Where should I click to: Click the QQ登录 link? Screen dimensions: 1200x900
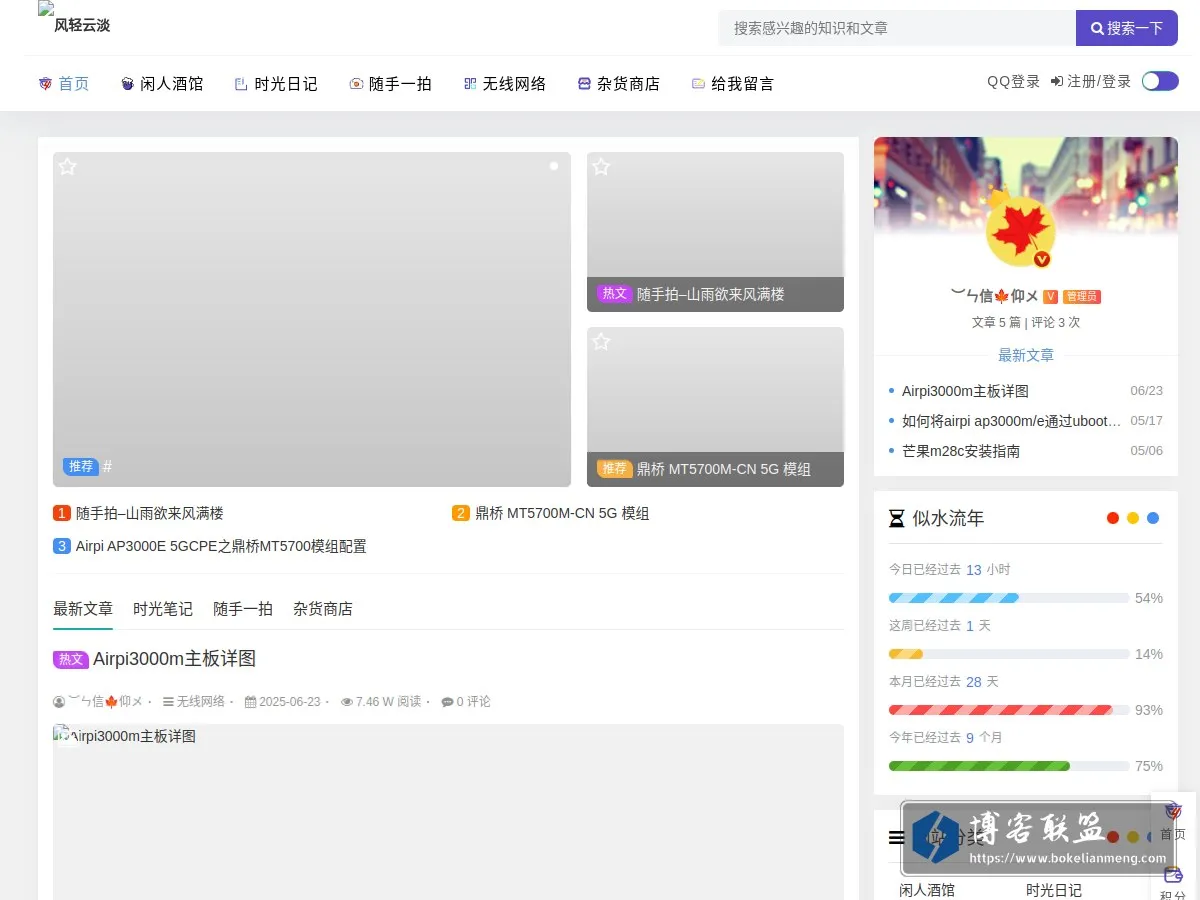(1014, 81)
